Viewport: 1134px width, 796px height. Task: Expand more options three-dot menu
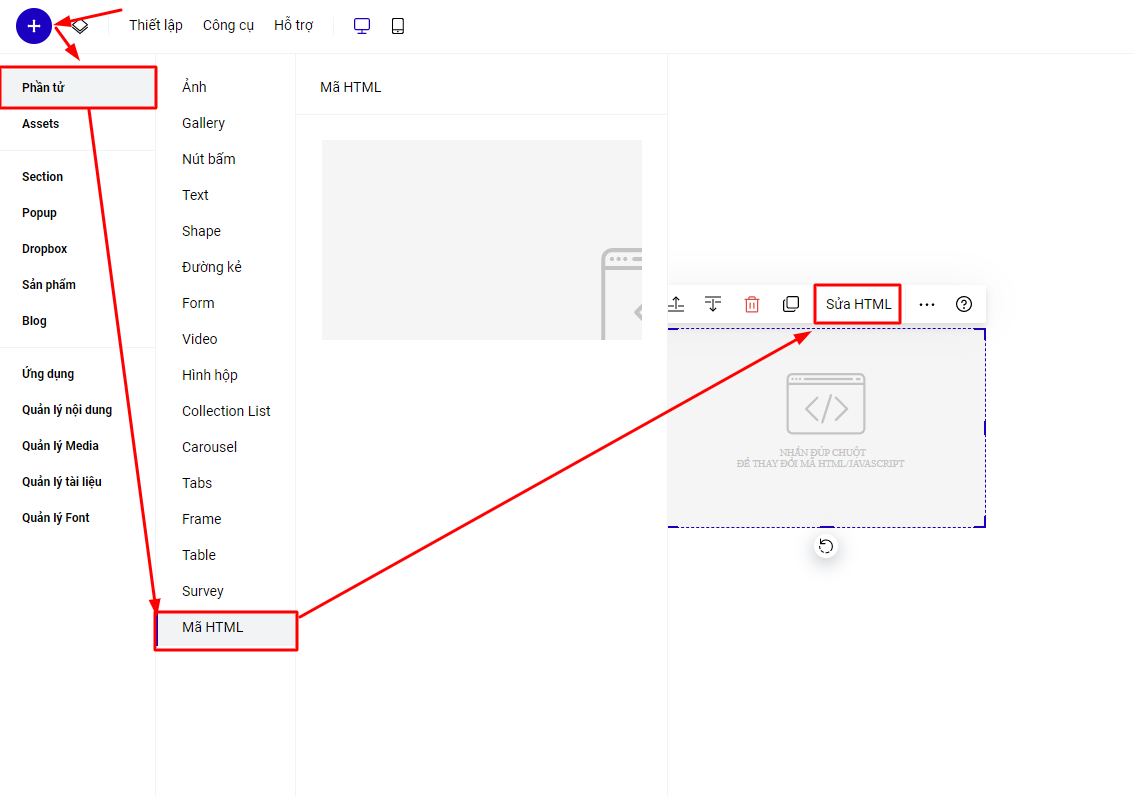(927, 304)
